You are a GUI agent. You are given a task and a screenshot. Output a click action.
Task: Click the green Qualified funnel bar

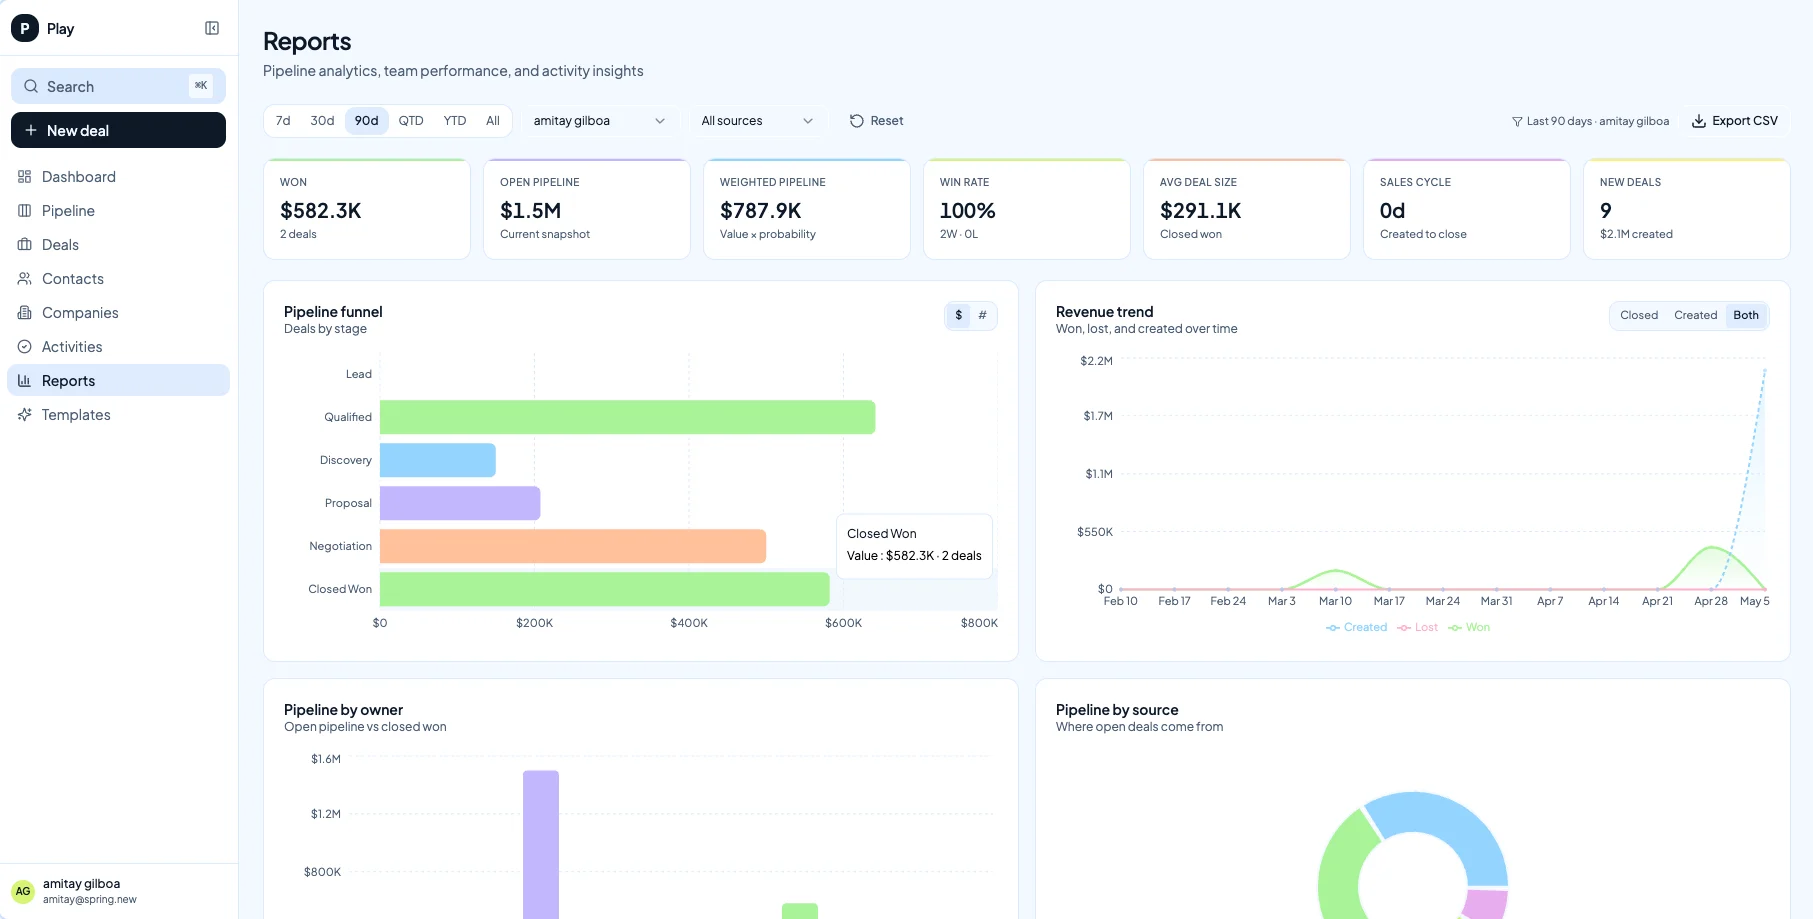628,417
